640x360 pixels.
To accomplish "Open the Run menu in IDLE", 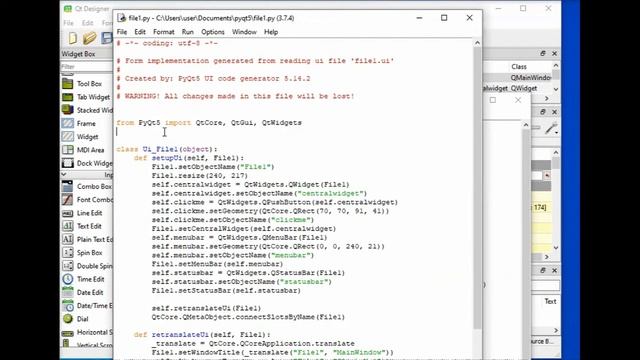I will [188, 32].
